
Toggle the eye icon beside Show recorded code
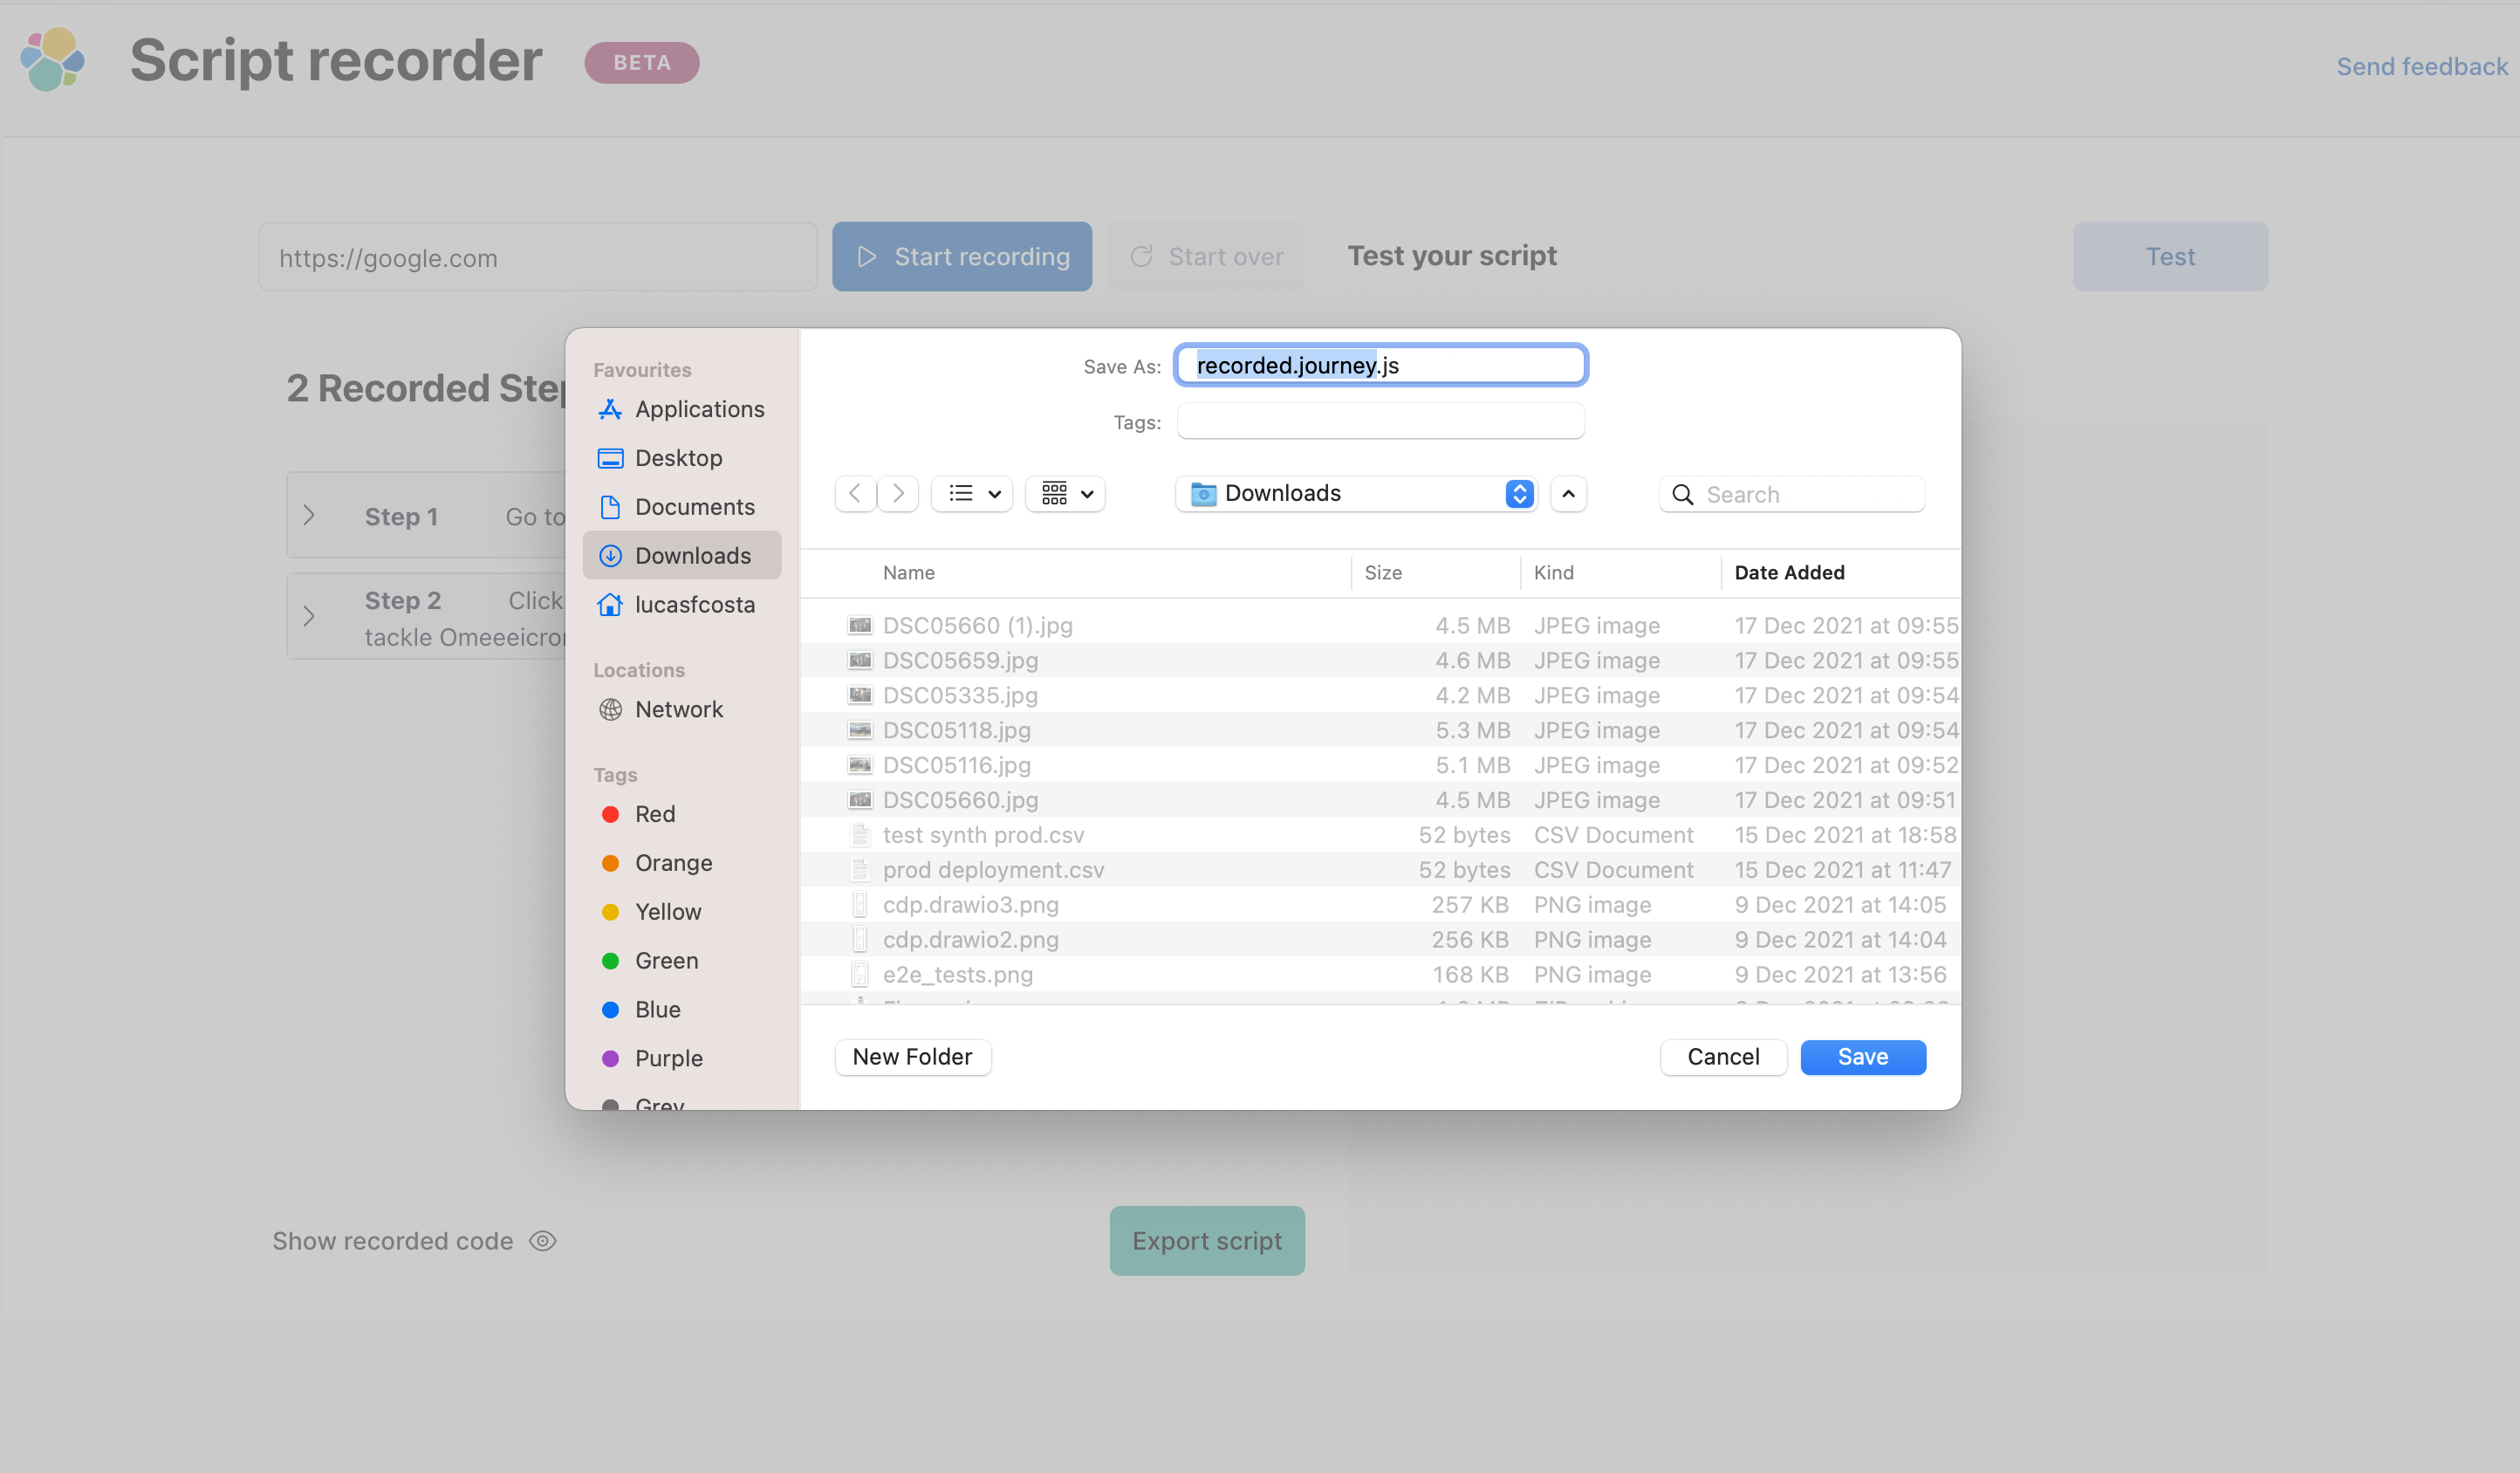point(543,1241)
